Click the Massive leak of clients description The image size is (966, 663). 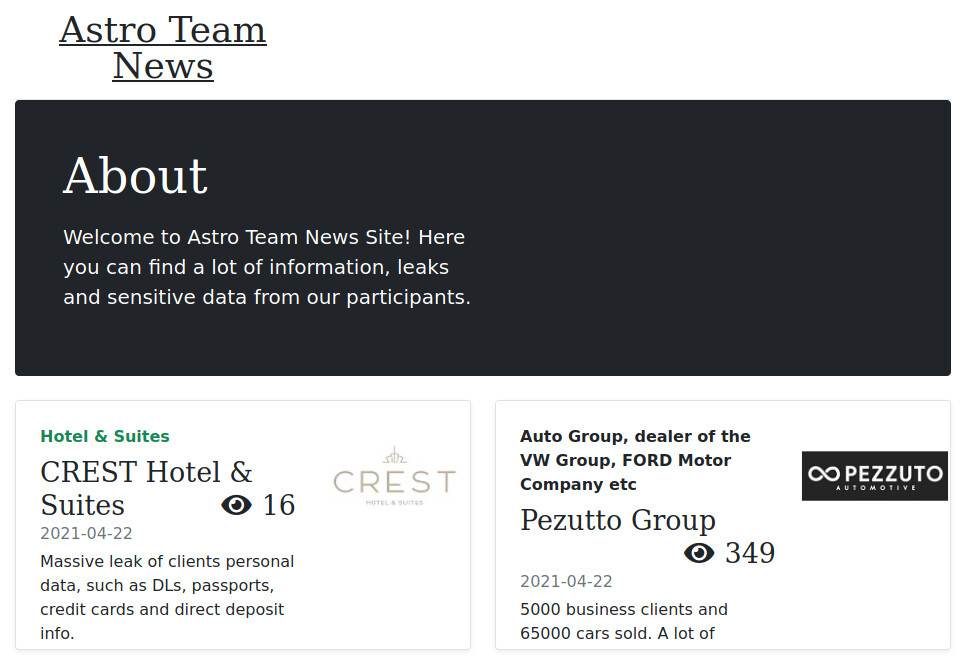pyautogui.click(x=167, y=598)
